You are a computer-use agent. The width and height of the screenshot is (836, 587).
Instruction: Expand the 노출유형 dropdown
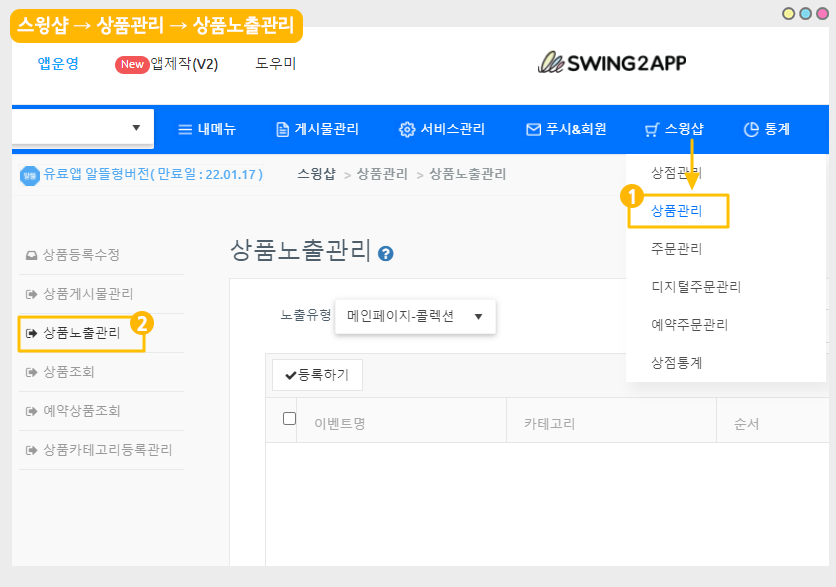pyautogui.click(x=414, y=316)
